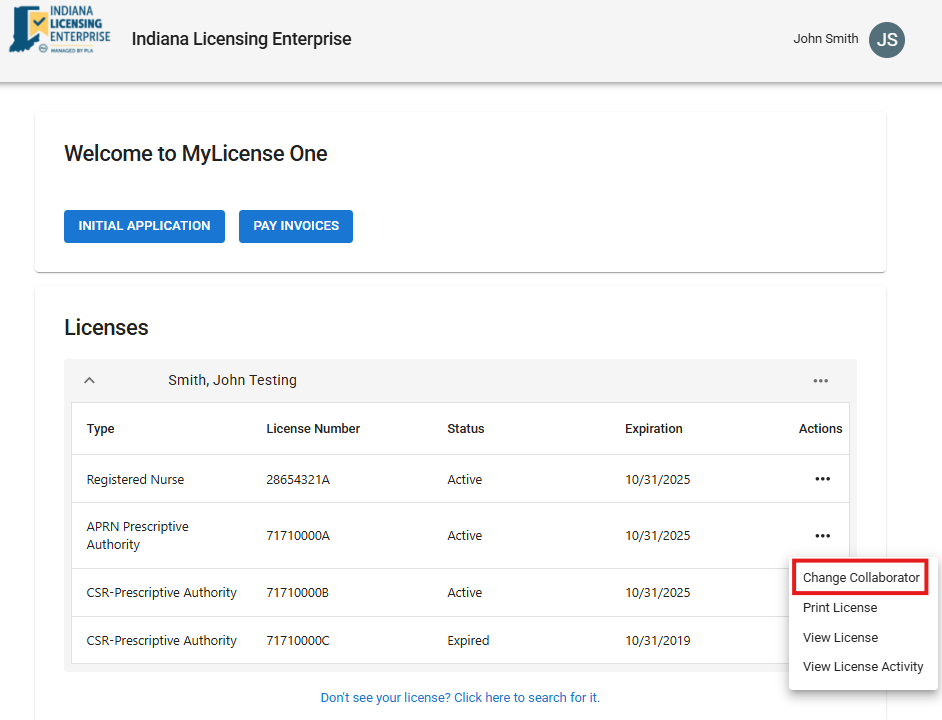Screen dimensions: 942x720
Task: Start an Initial Application
Action: [144, 226]
